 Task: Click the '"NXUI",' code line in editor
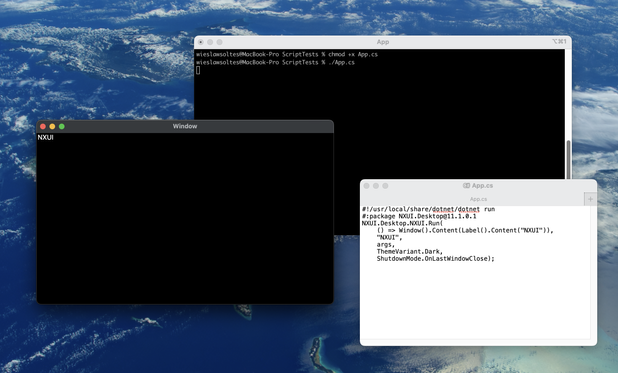click(389, 238)
